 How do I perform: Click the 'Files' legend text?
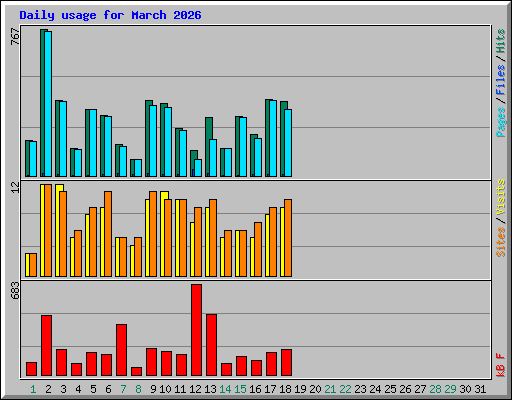500,80
